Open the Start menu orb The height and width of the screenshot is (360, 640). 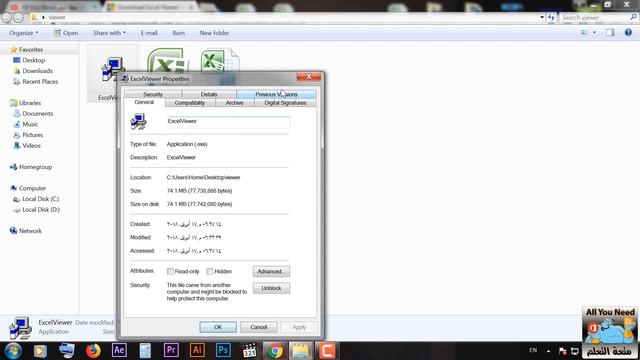13,351
